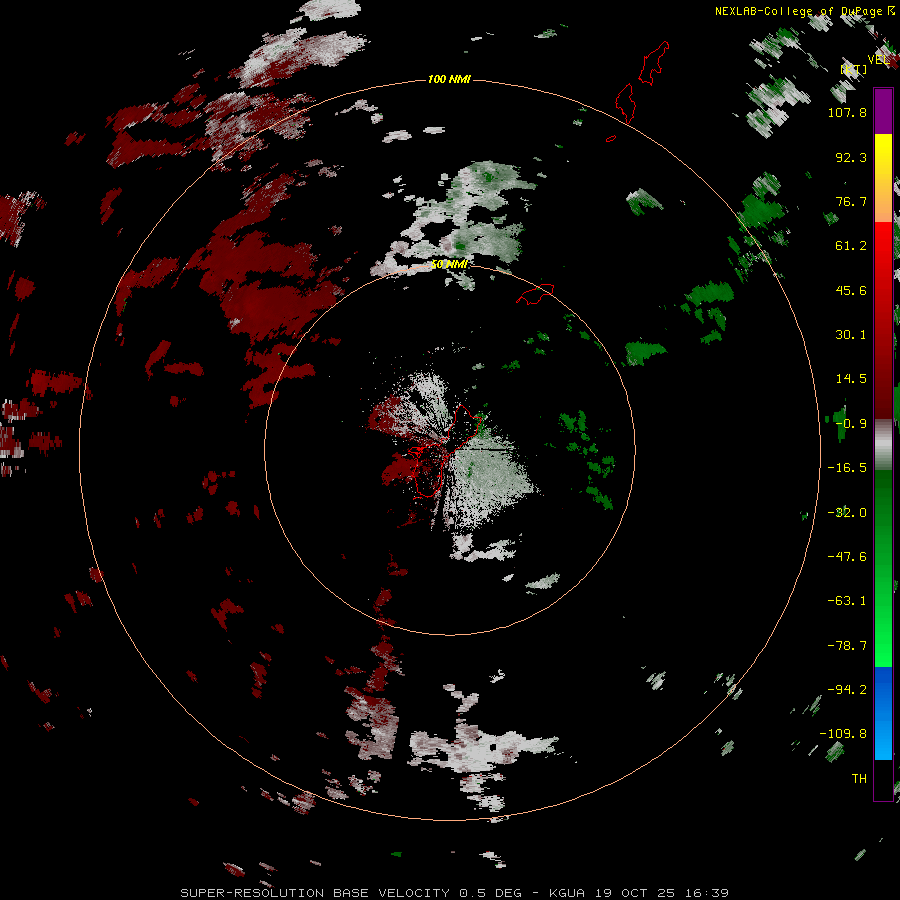Click the 76.7 velocity scale value
Image resolution: width=900 pixels, height=900 pixels.
851,201
